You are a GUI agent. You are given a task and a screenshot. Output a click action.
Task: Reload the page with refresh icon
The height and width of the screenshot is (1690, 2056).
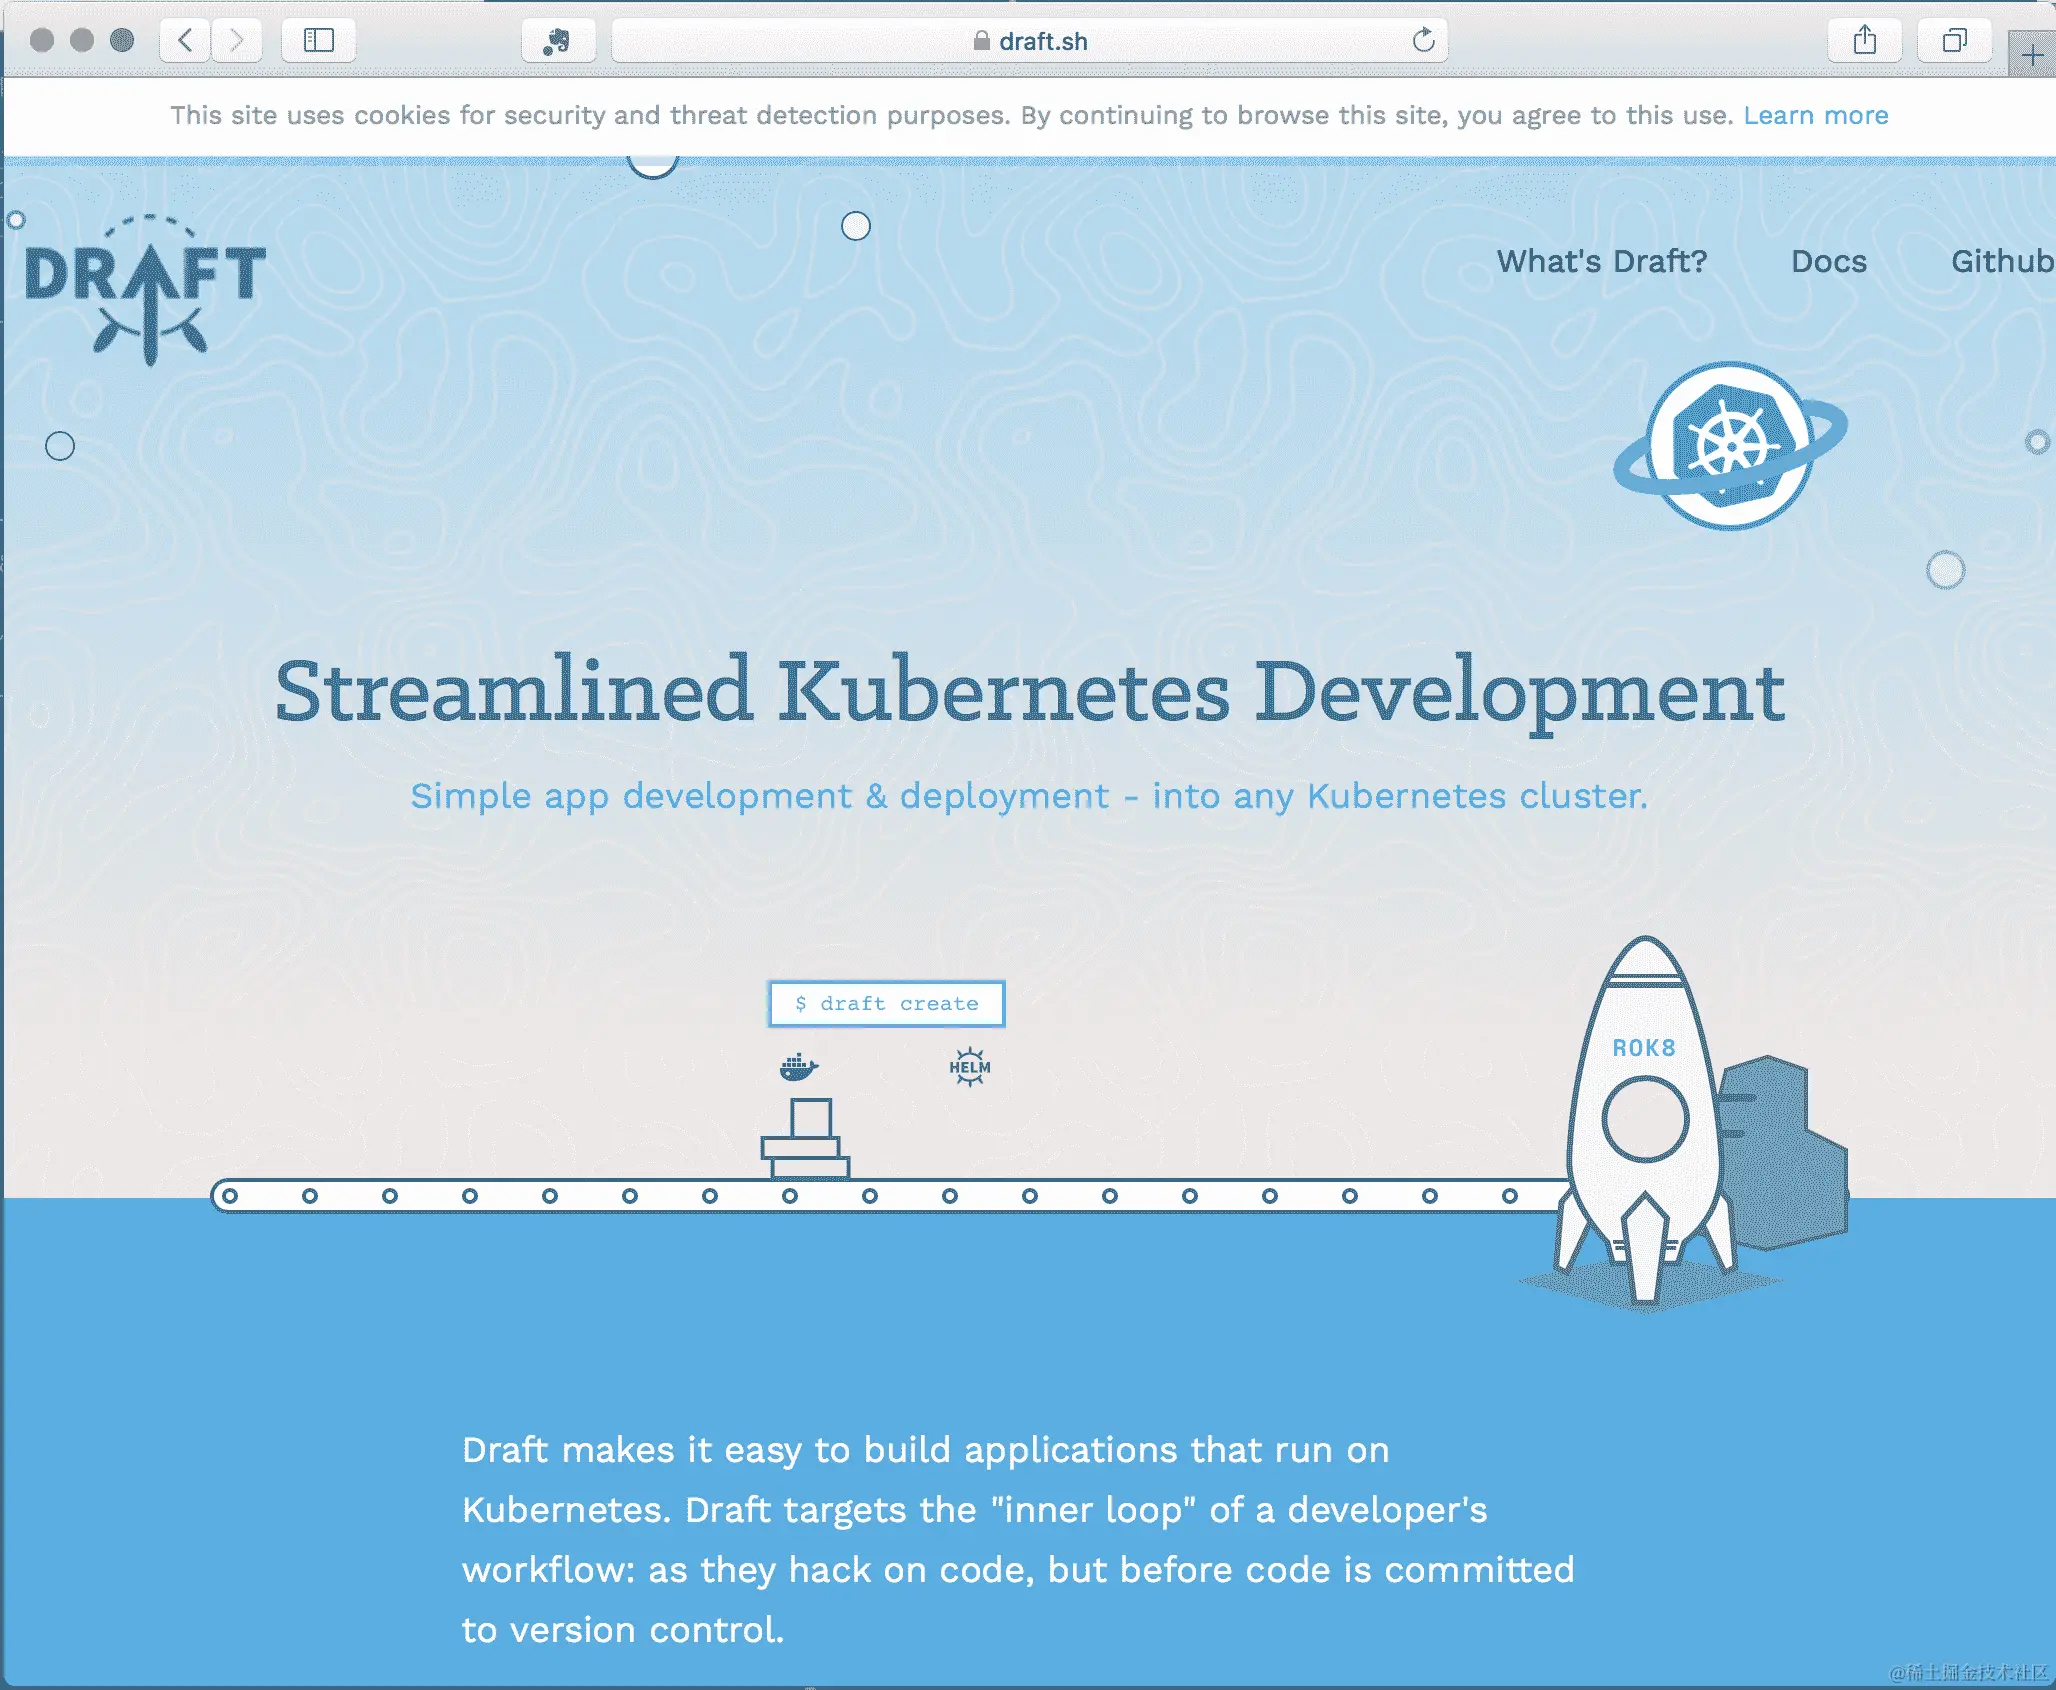click(1423, 40)
